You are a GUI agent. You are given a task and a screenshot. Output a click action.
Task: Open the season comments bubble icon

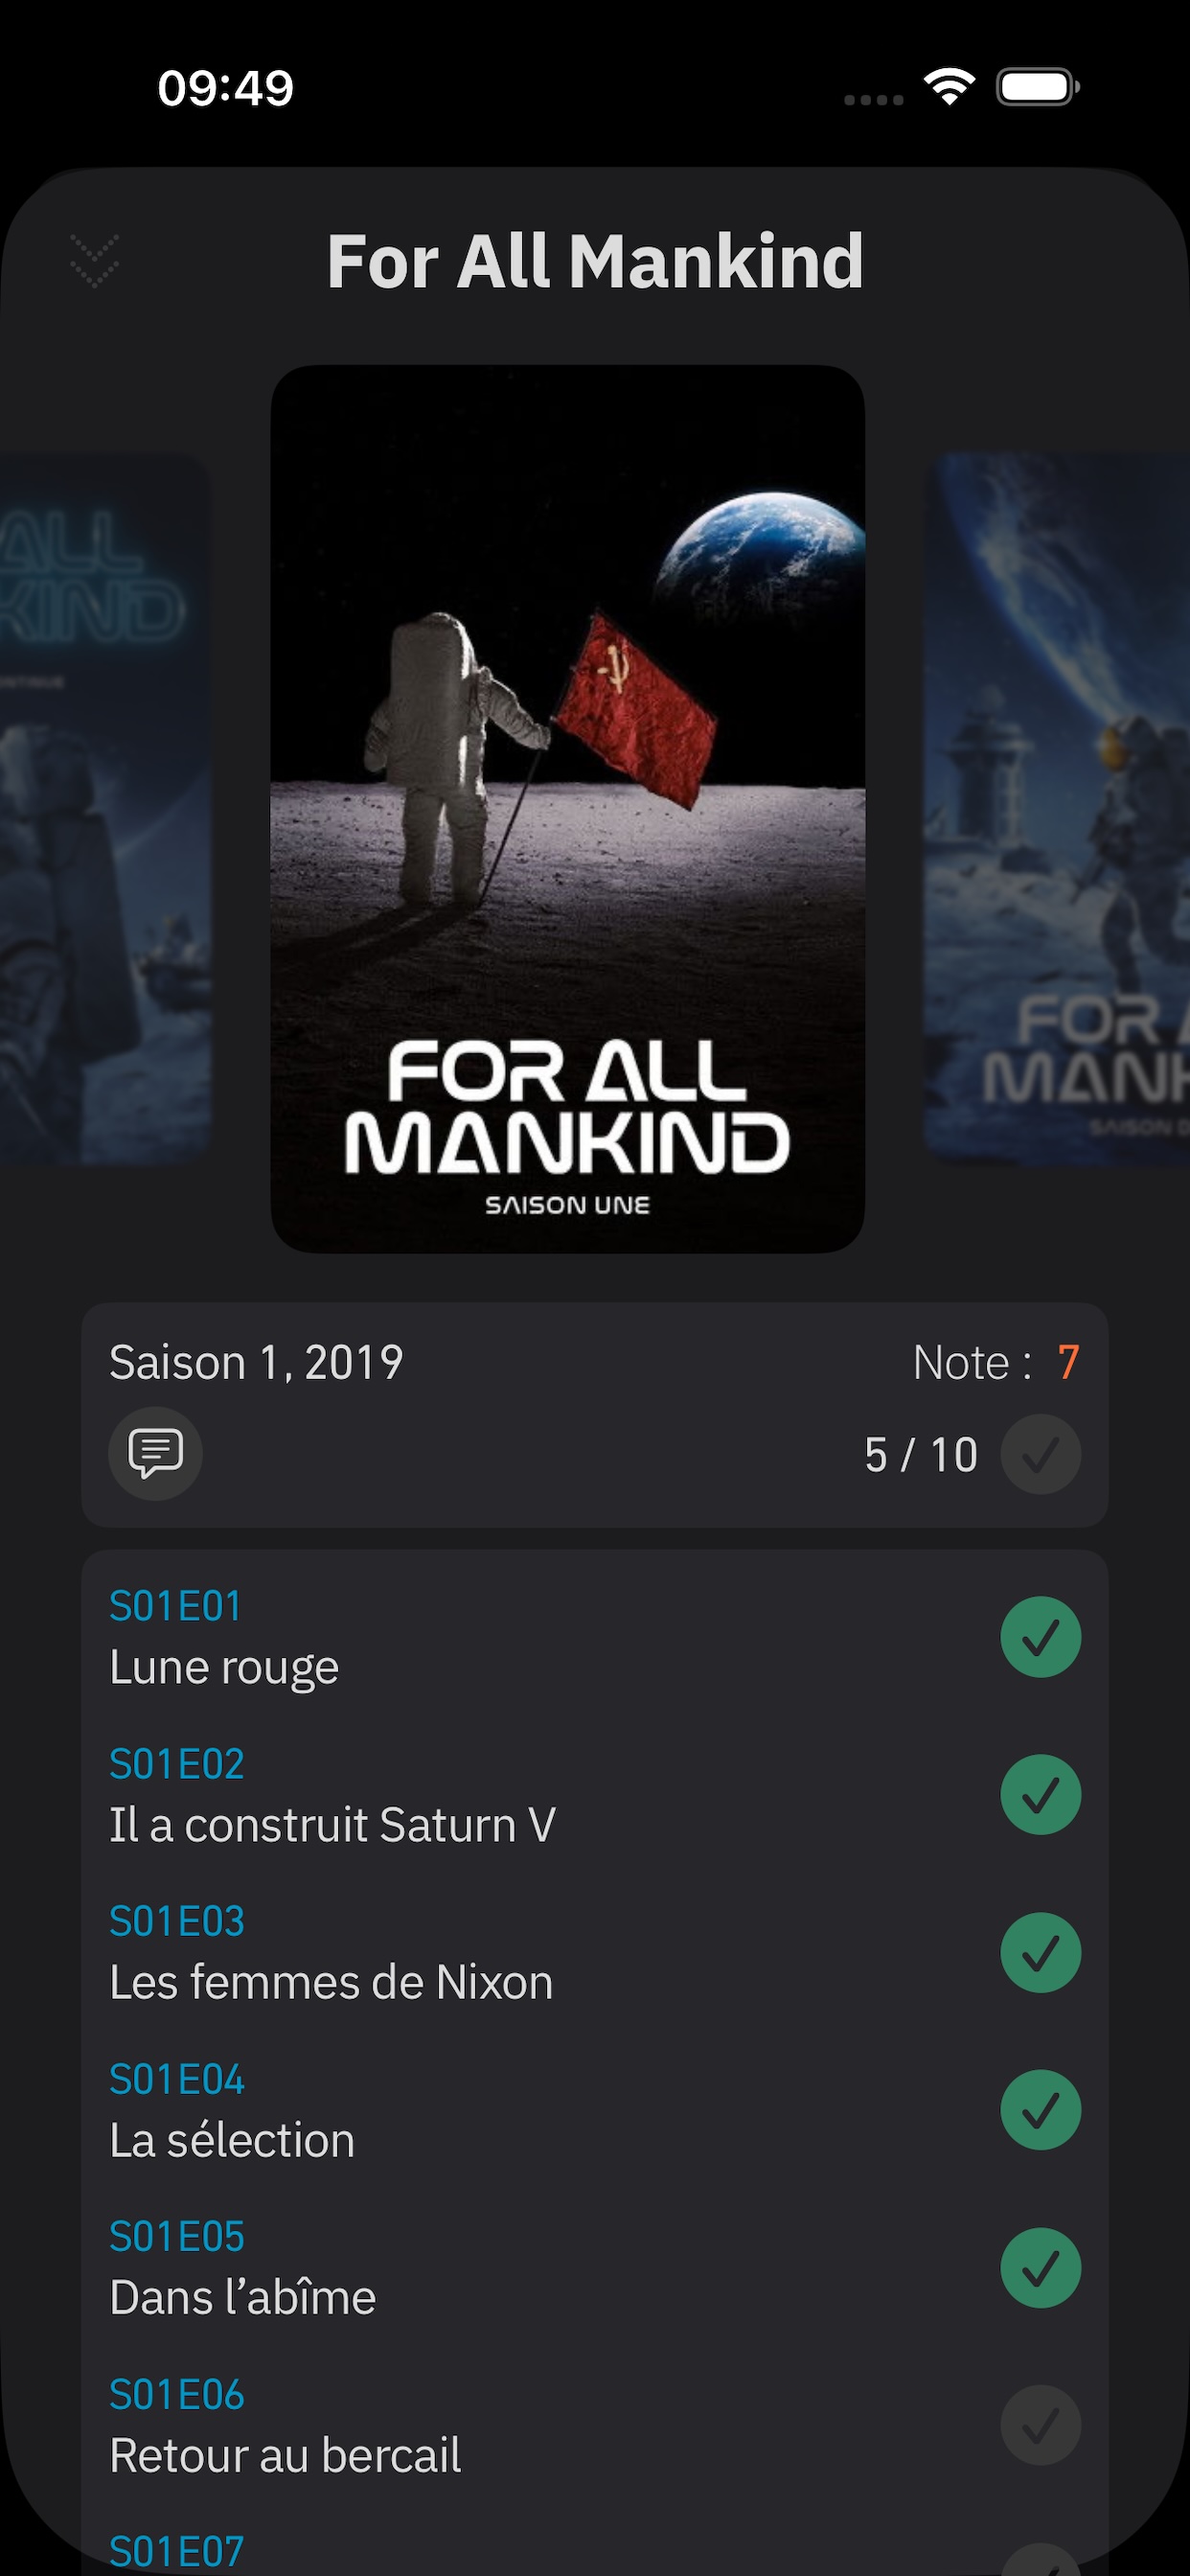click(155, 1453)
